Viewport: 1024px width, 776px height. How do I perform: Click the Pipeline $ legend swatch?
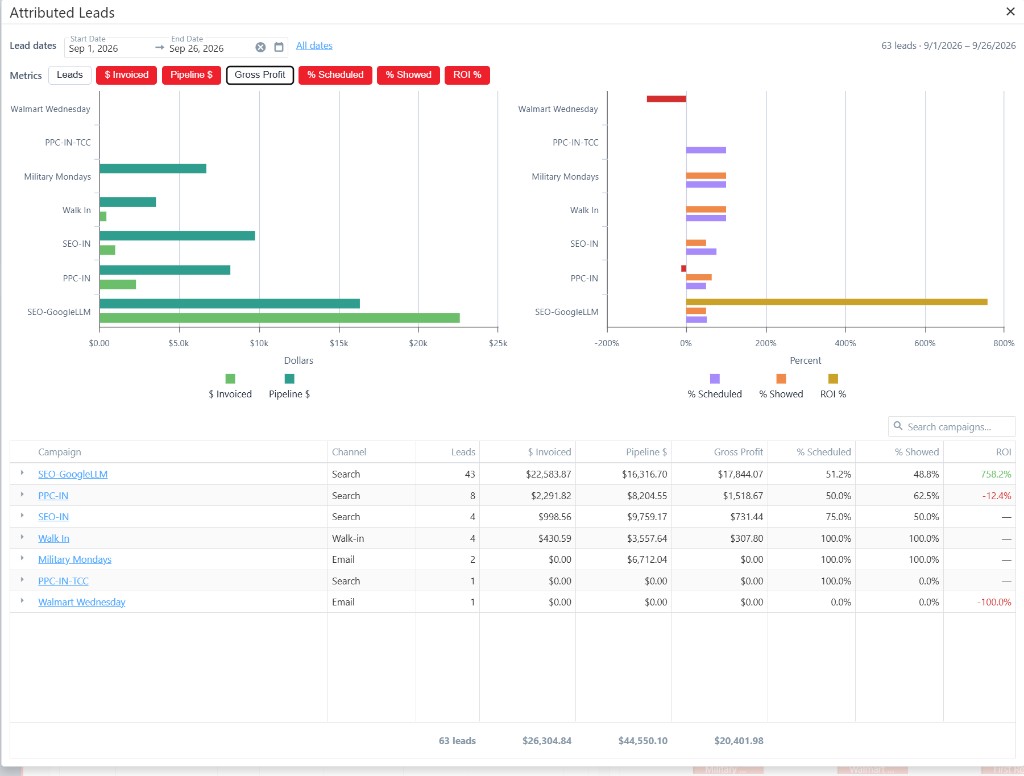click(x=289, y=379)
